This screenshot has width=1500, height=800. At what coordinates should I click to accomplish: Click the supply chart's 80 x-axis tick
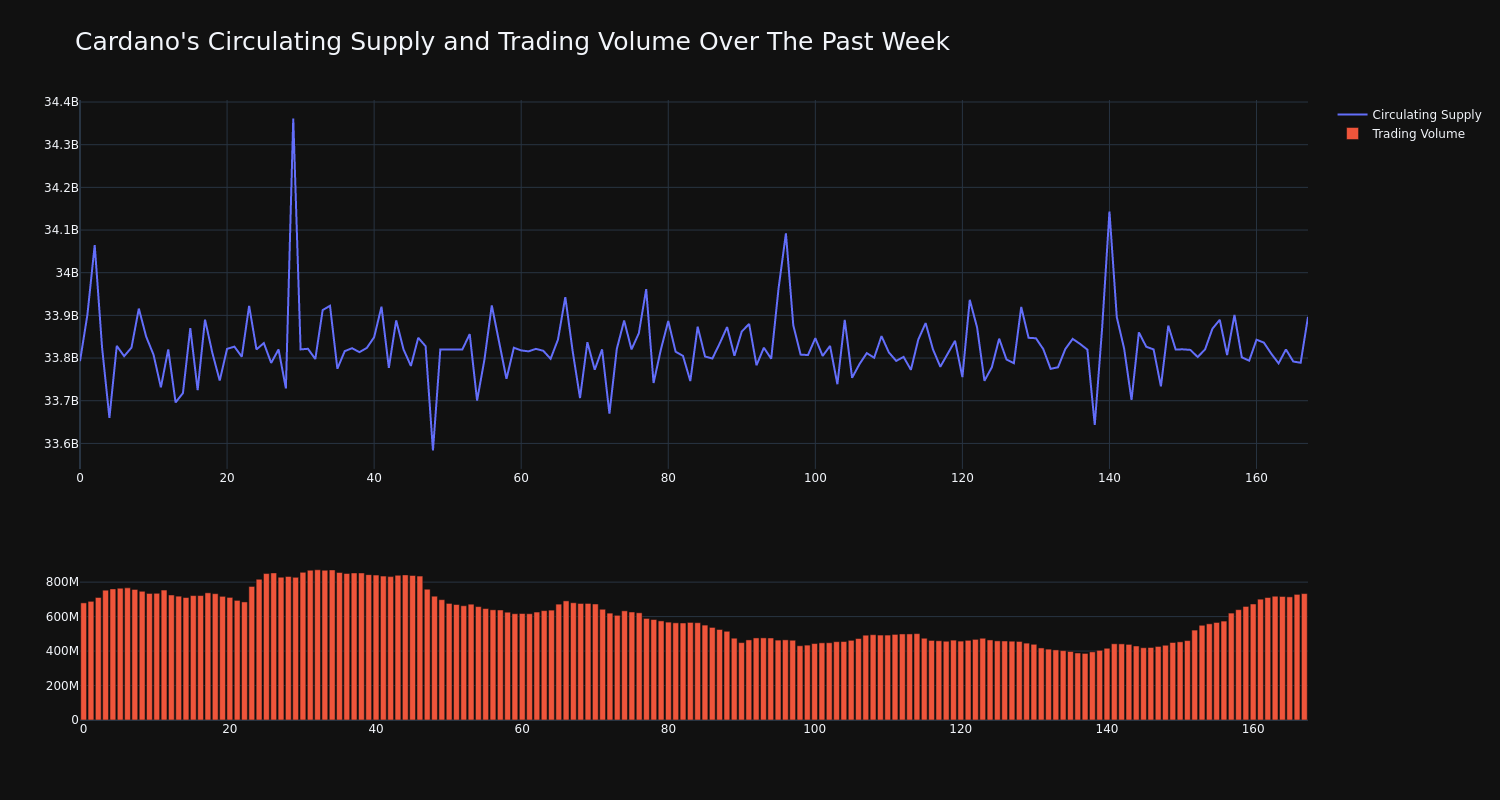[x=668, y=478]
